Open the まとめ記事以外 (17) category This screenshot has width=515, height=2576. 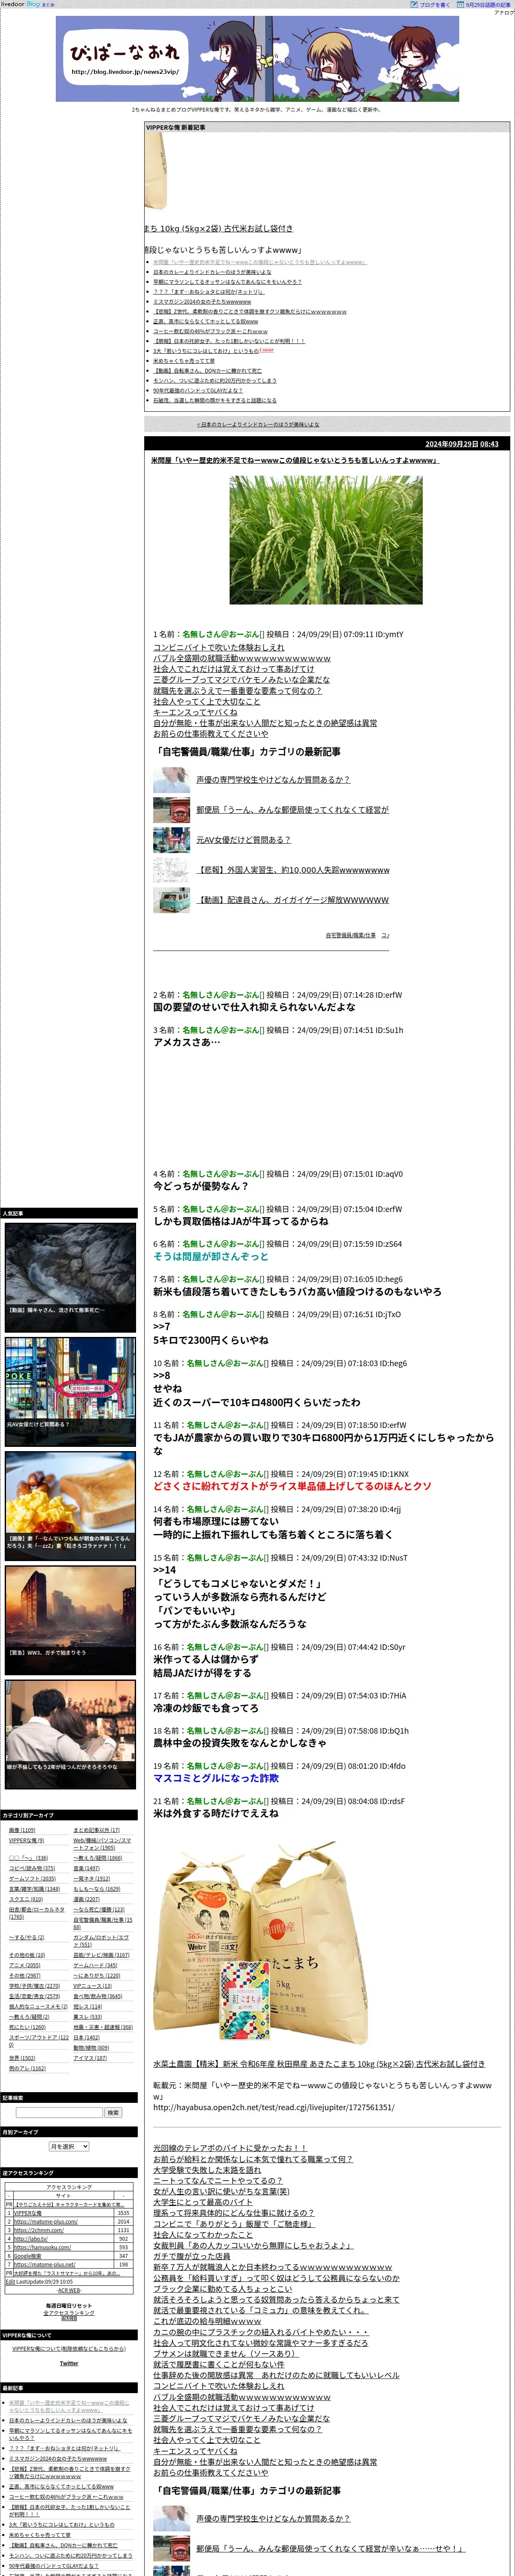pos(96,1829)
